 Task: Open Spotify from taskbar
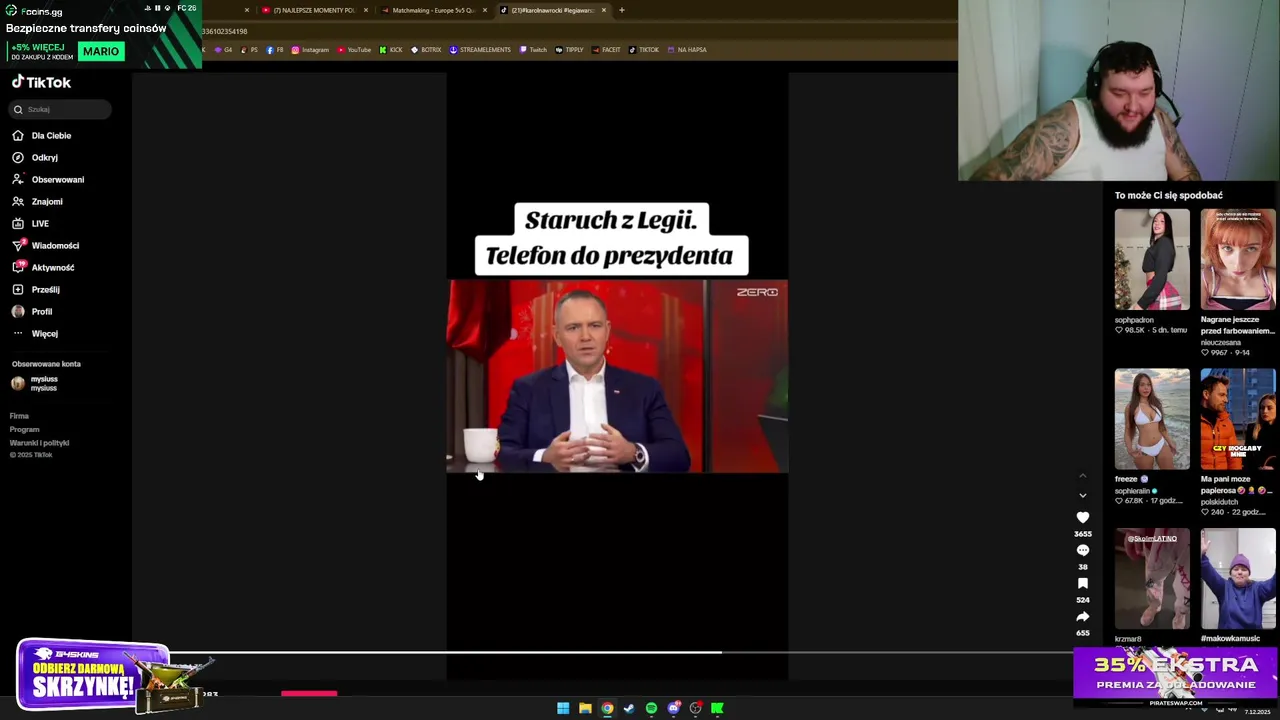coord(651,708)
